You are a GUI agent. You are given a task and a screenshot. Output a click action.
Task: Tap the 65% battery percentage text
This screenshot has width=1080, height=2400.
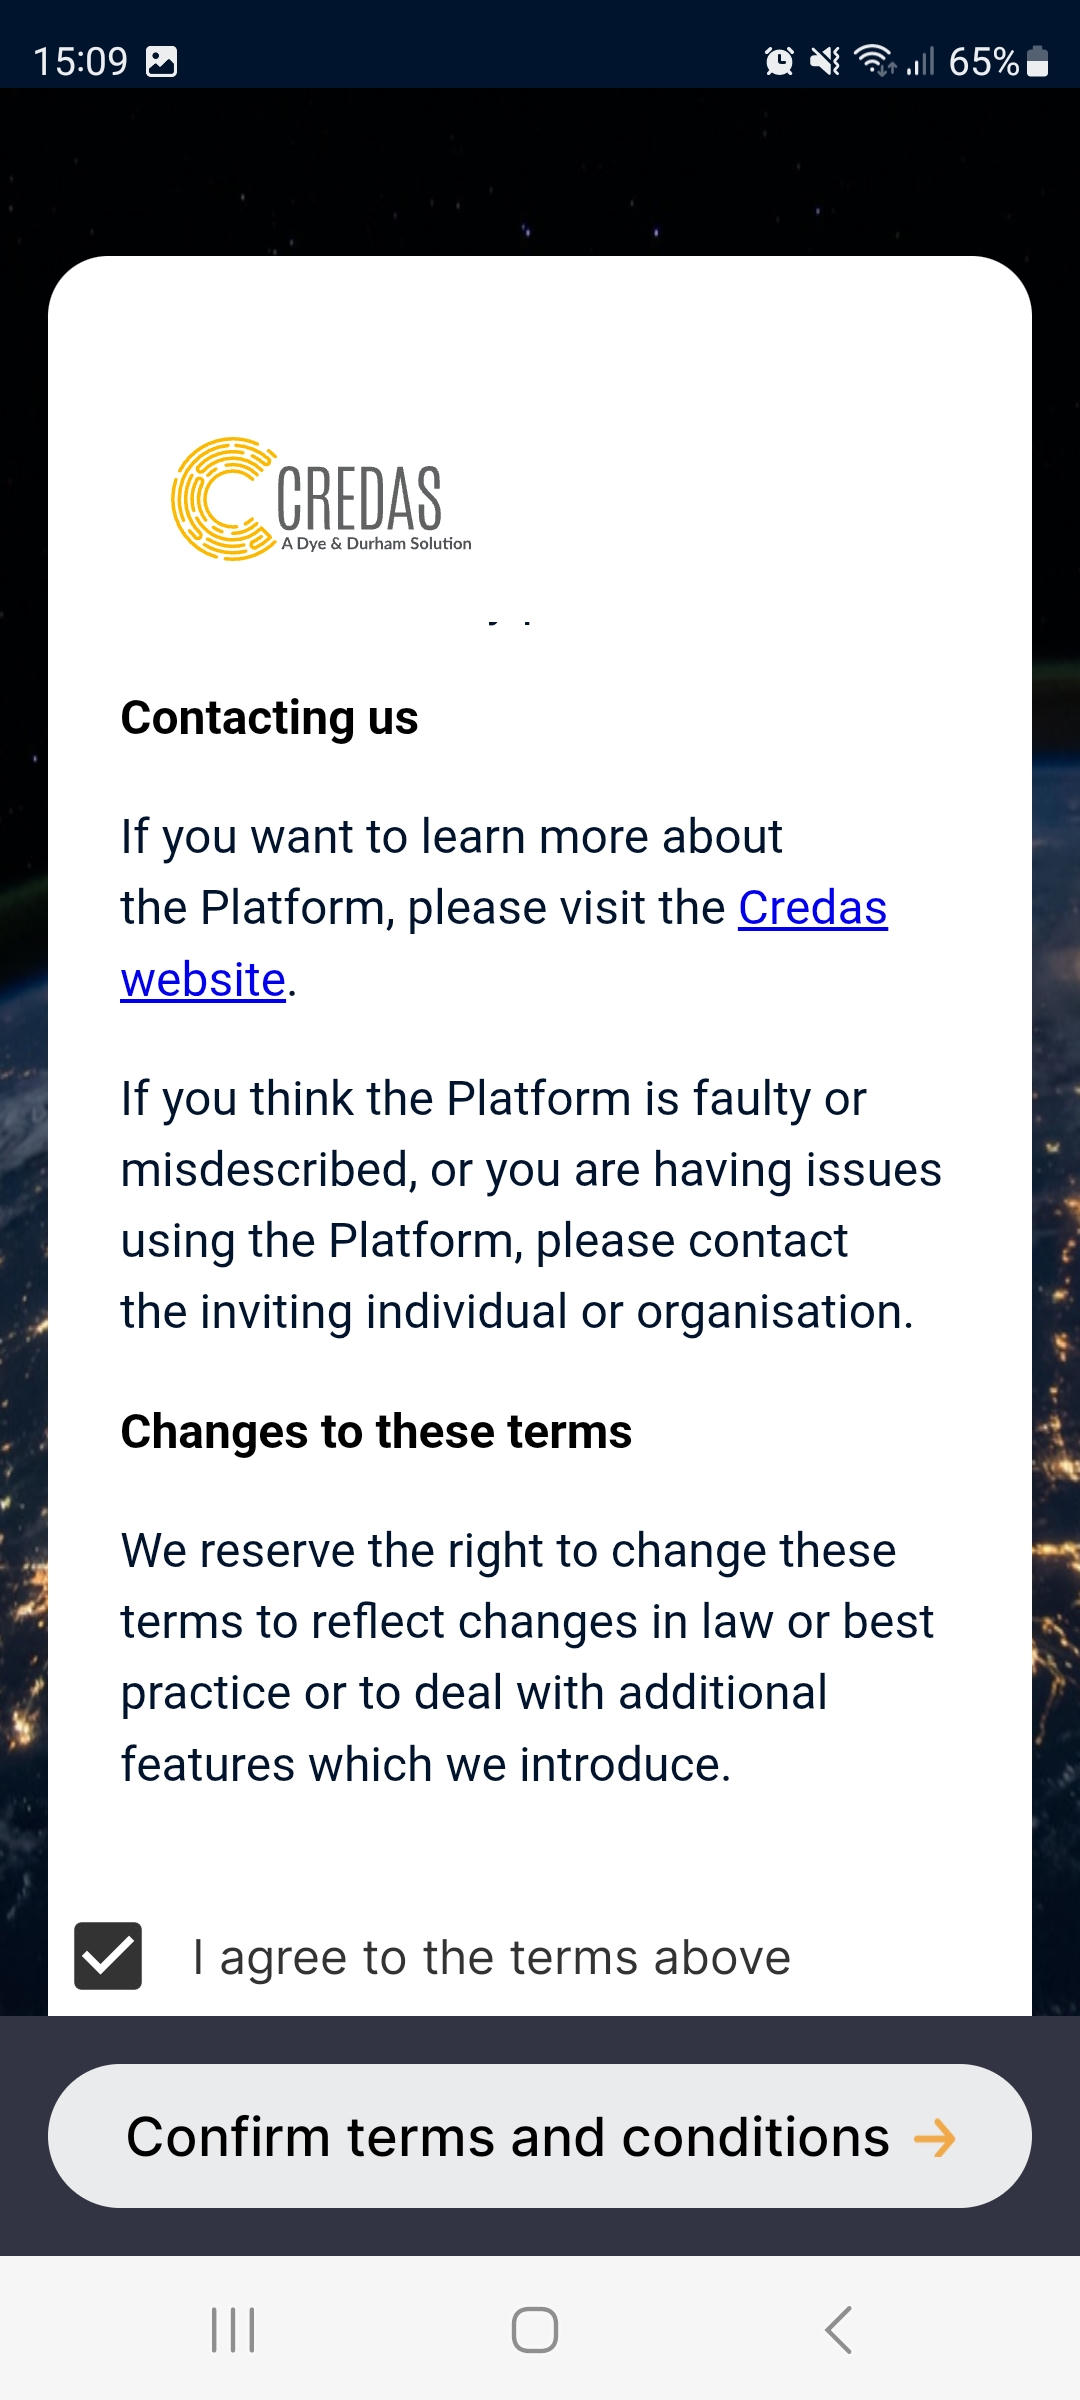[x=983, y=62]
